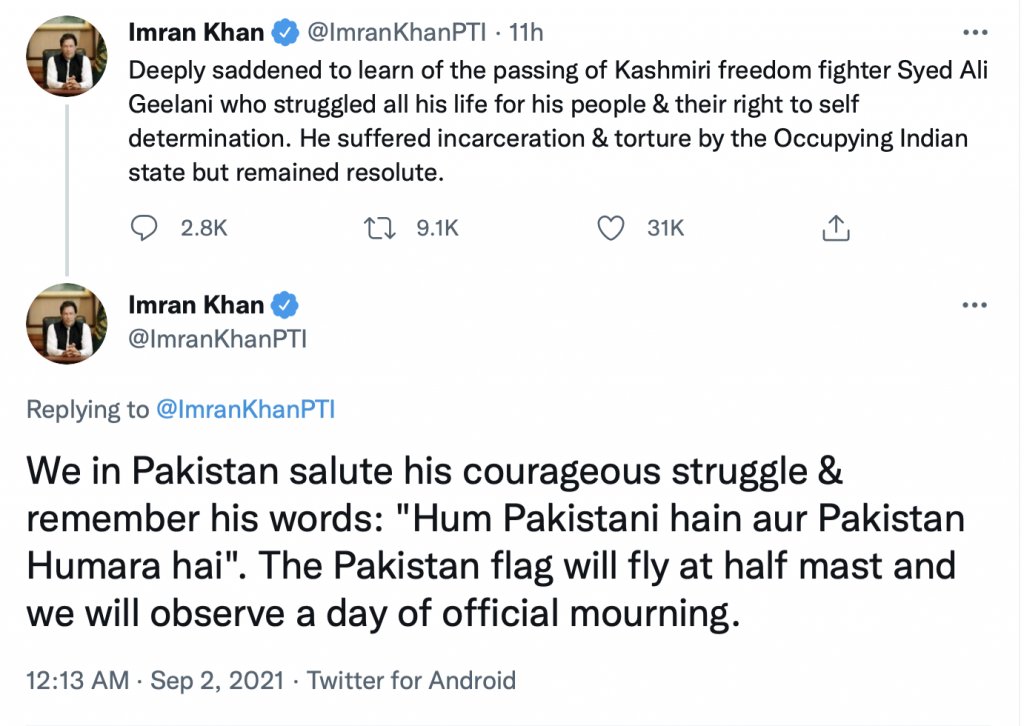This screenshot has width=1024, height=726.
Task: Click verified badge on the reply tweet
Action: tap(286, 306)
